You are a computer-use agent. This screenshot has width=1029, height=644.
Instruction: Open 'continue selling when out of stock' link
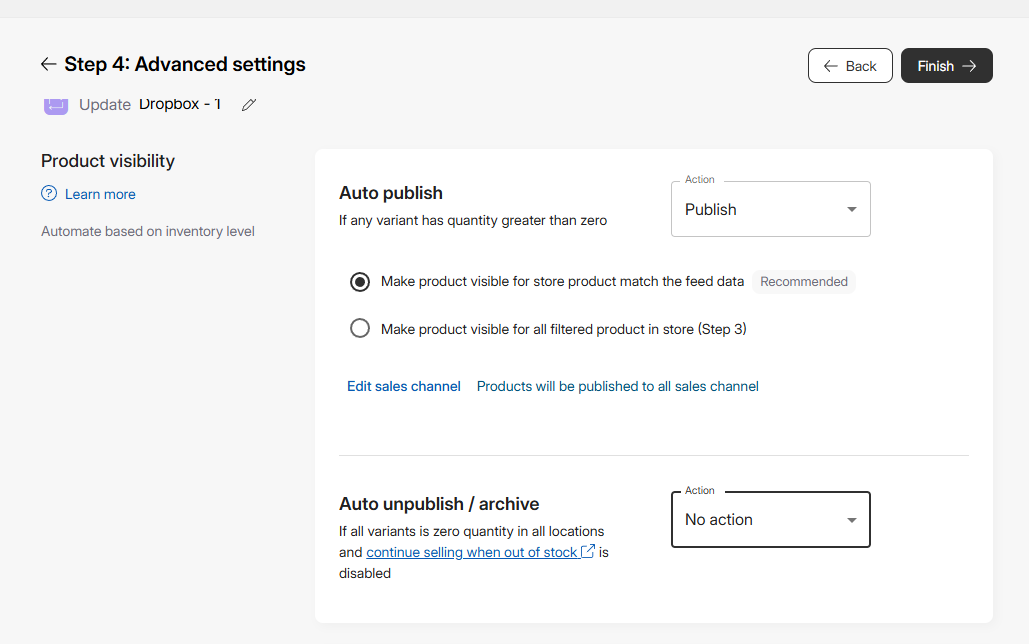[x=472, y=552]
